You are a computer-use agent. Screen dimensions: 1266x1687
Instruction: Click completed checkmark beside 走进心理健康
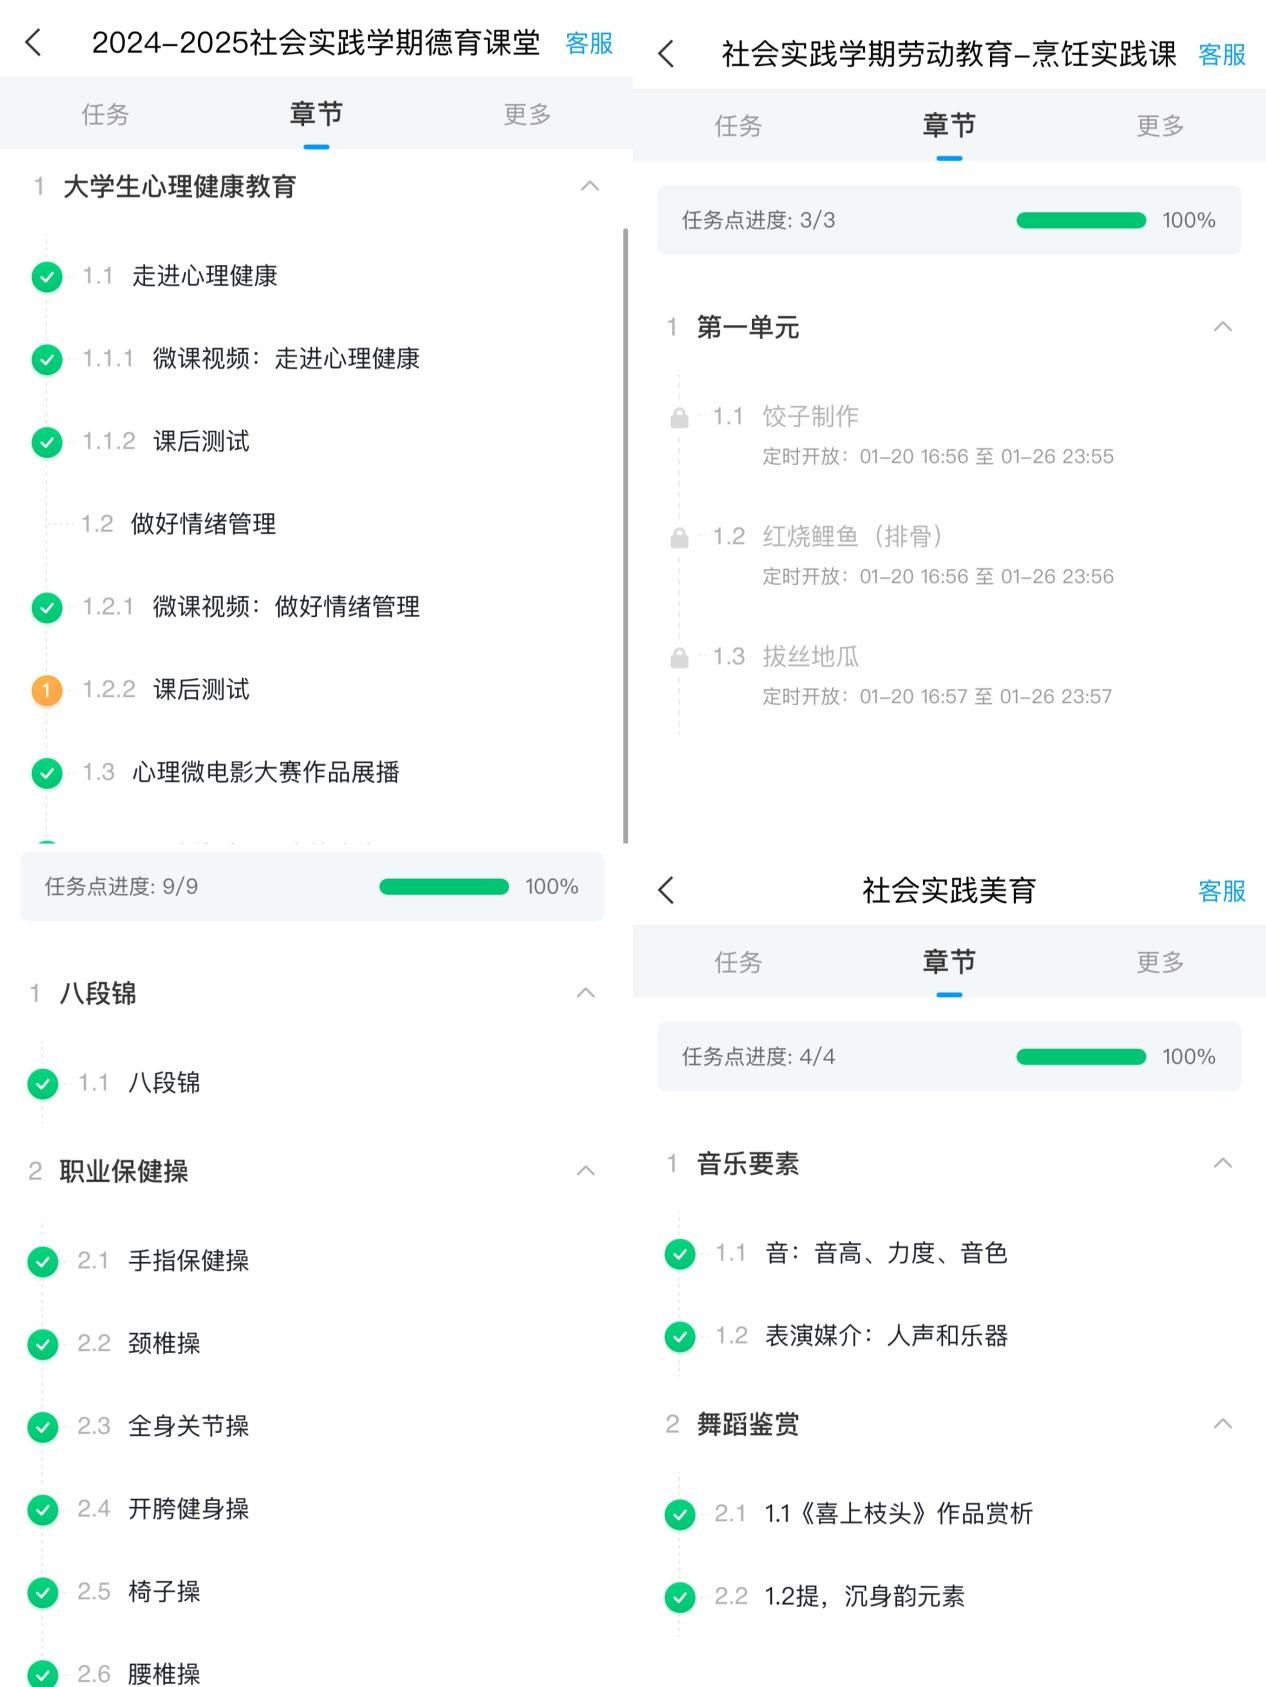pyautogui.click(x=47, y=277)
